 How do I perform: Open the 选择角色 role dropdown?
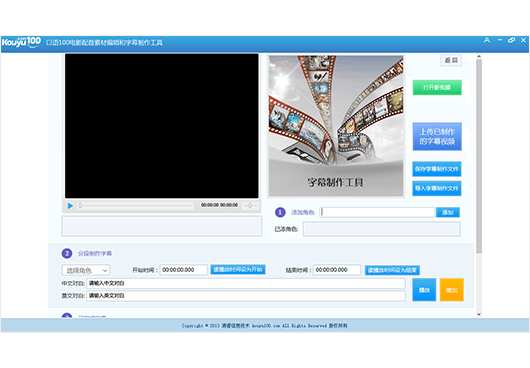(86, 270)
